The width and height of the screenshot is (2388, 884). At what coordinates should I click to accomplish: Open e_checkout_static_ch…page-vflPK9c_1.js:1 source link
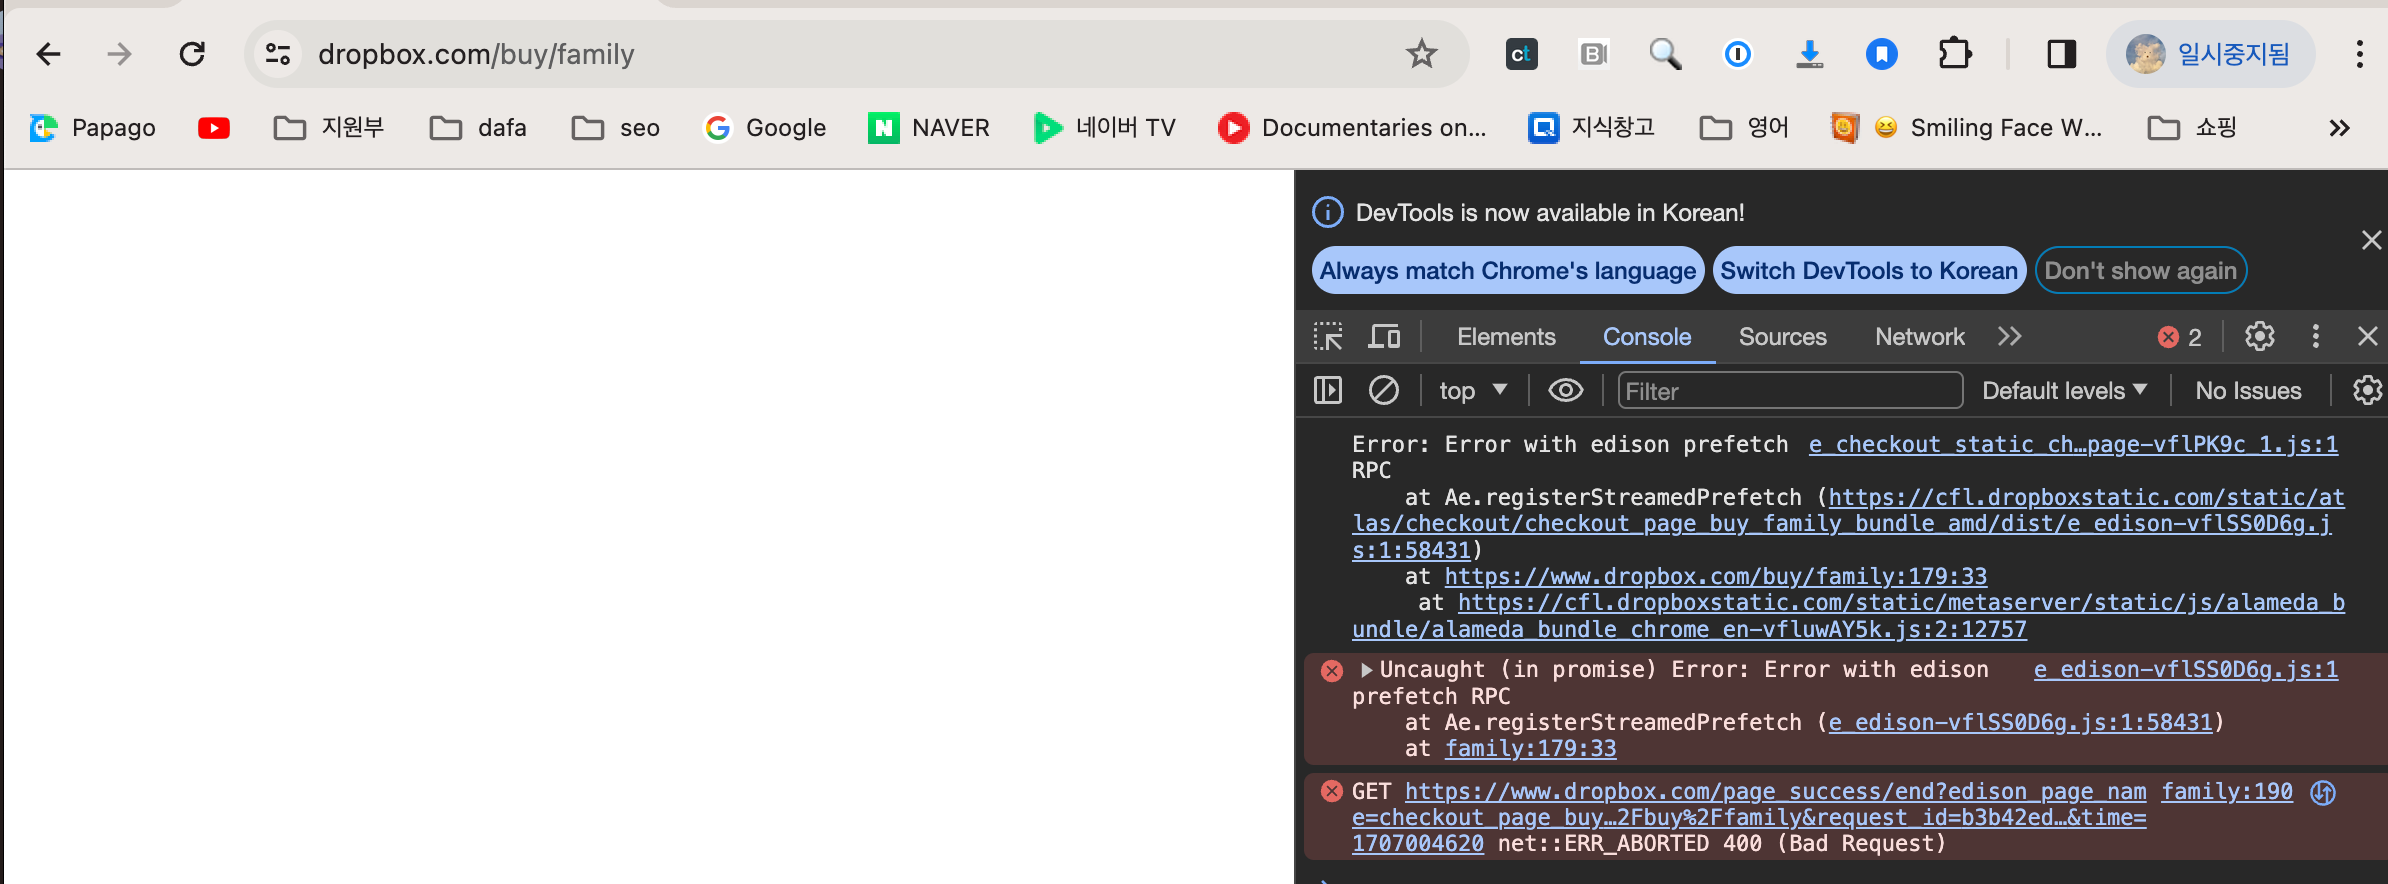point(2073,444)
